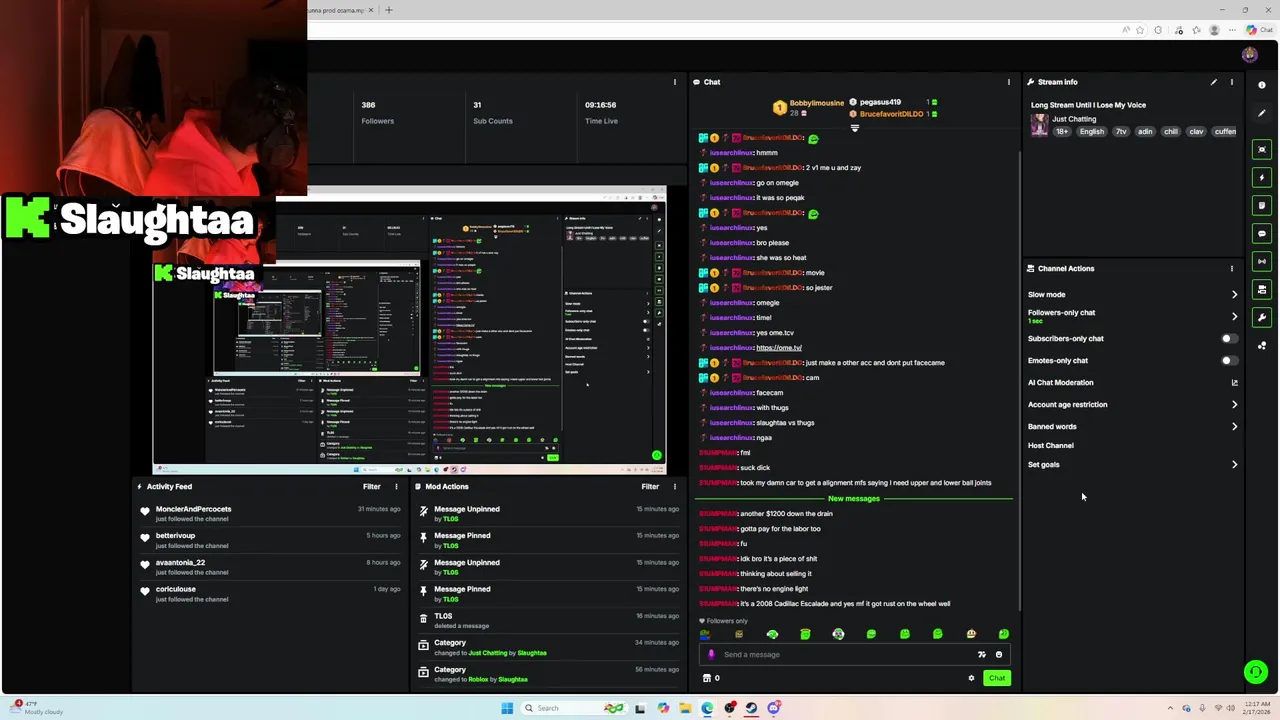Open Edge settings and more menu
The image size is (1280, 720).
(1232, 30)
